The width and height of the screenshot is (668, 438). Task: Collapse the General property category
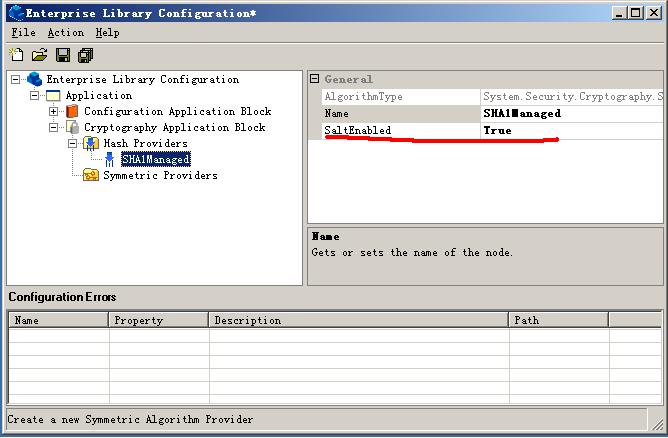[314, 79]
